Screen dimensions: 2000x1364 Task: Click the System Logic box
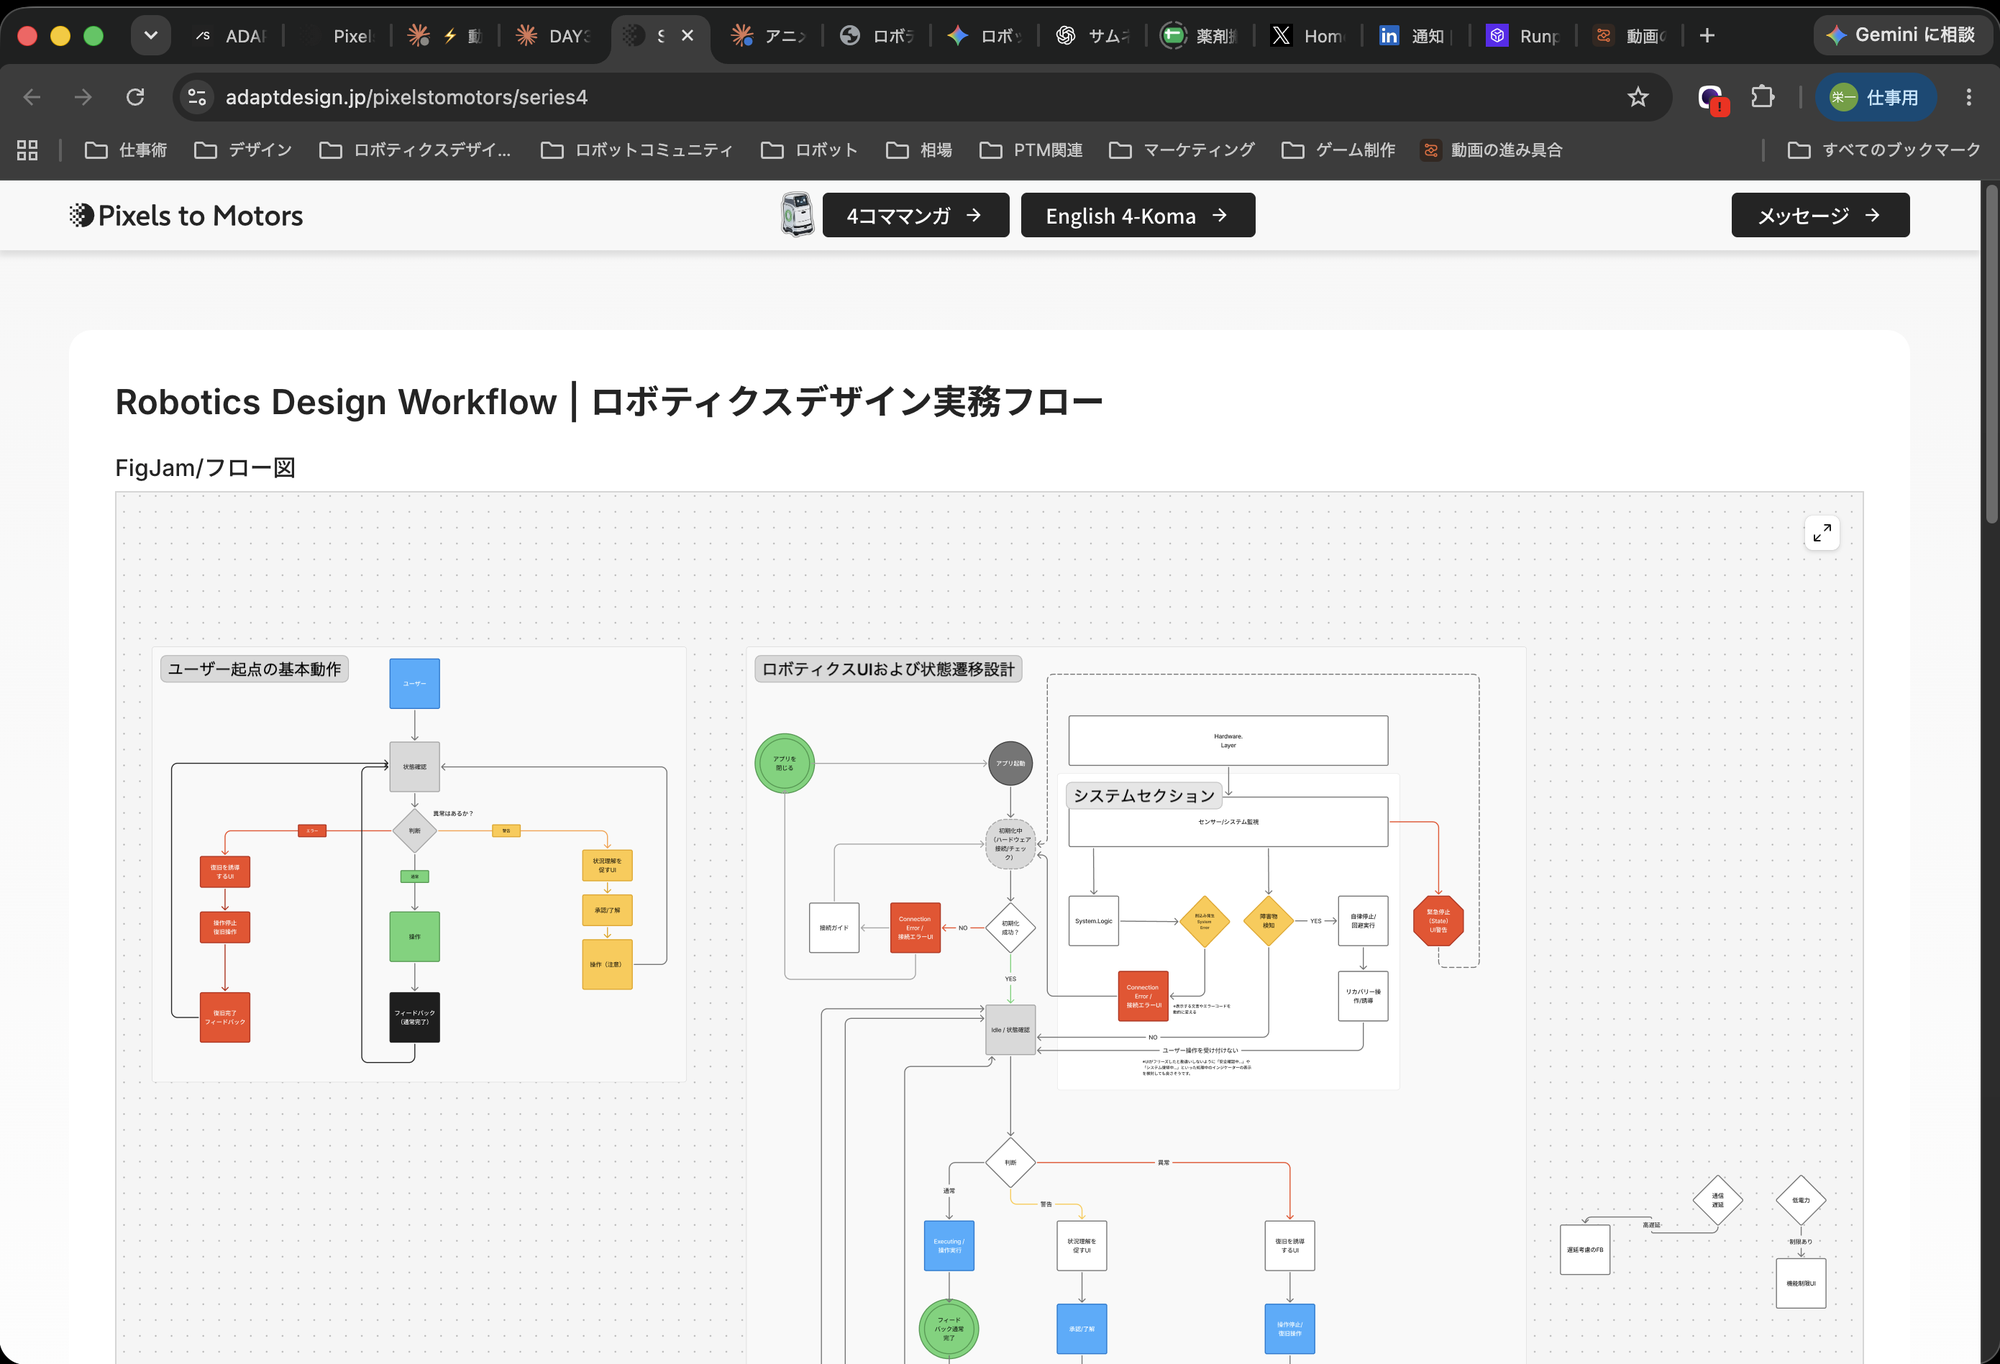coord(1093,921)
